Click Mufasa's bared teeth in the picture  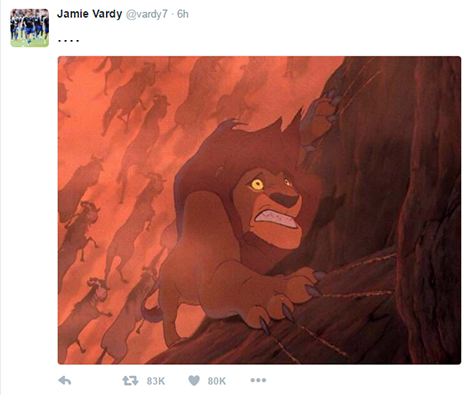276,218
